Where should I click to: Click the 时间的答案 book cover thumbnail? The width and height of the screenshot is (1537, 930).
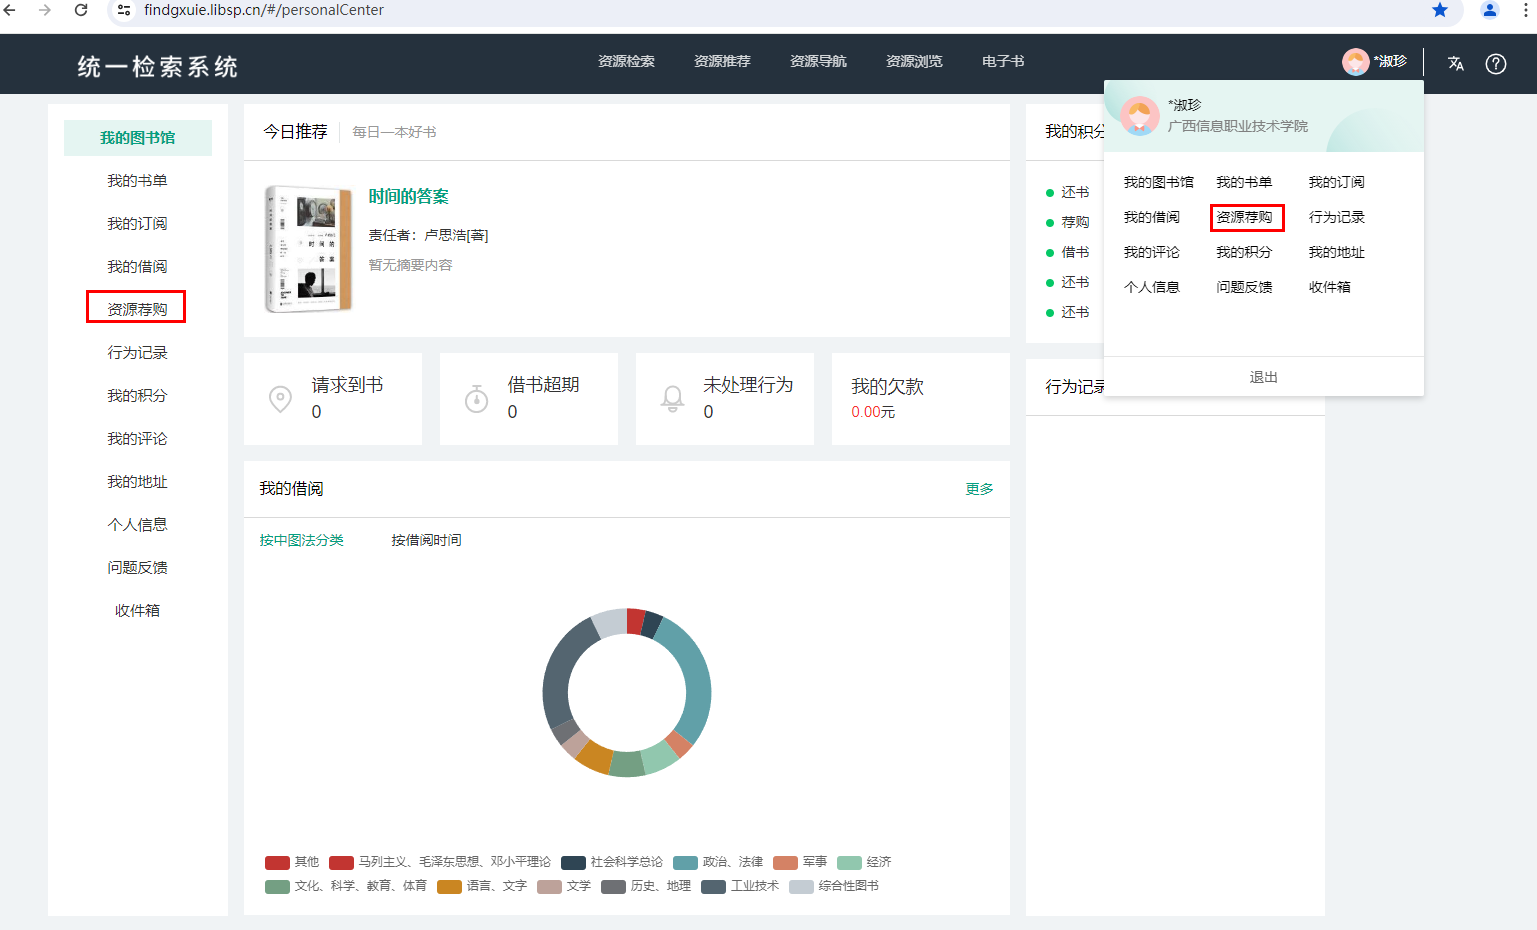308,249
